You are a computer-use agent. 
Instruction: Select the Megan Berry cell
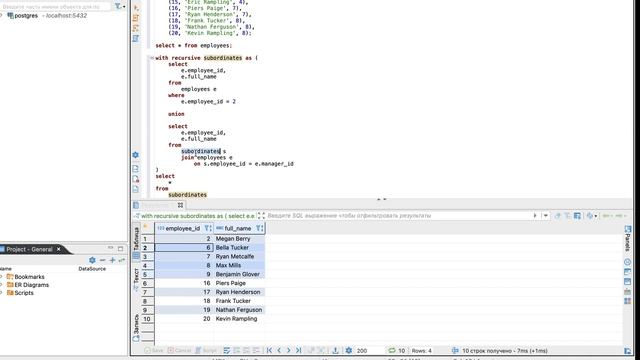[240, 238]
